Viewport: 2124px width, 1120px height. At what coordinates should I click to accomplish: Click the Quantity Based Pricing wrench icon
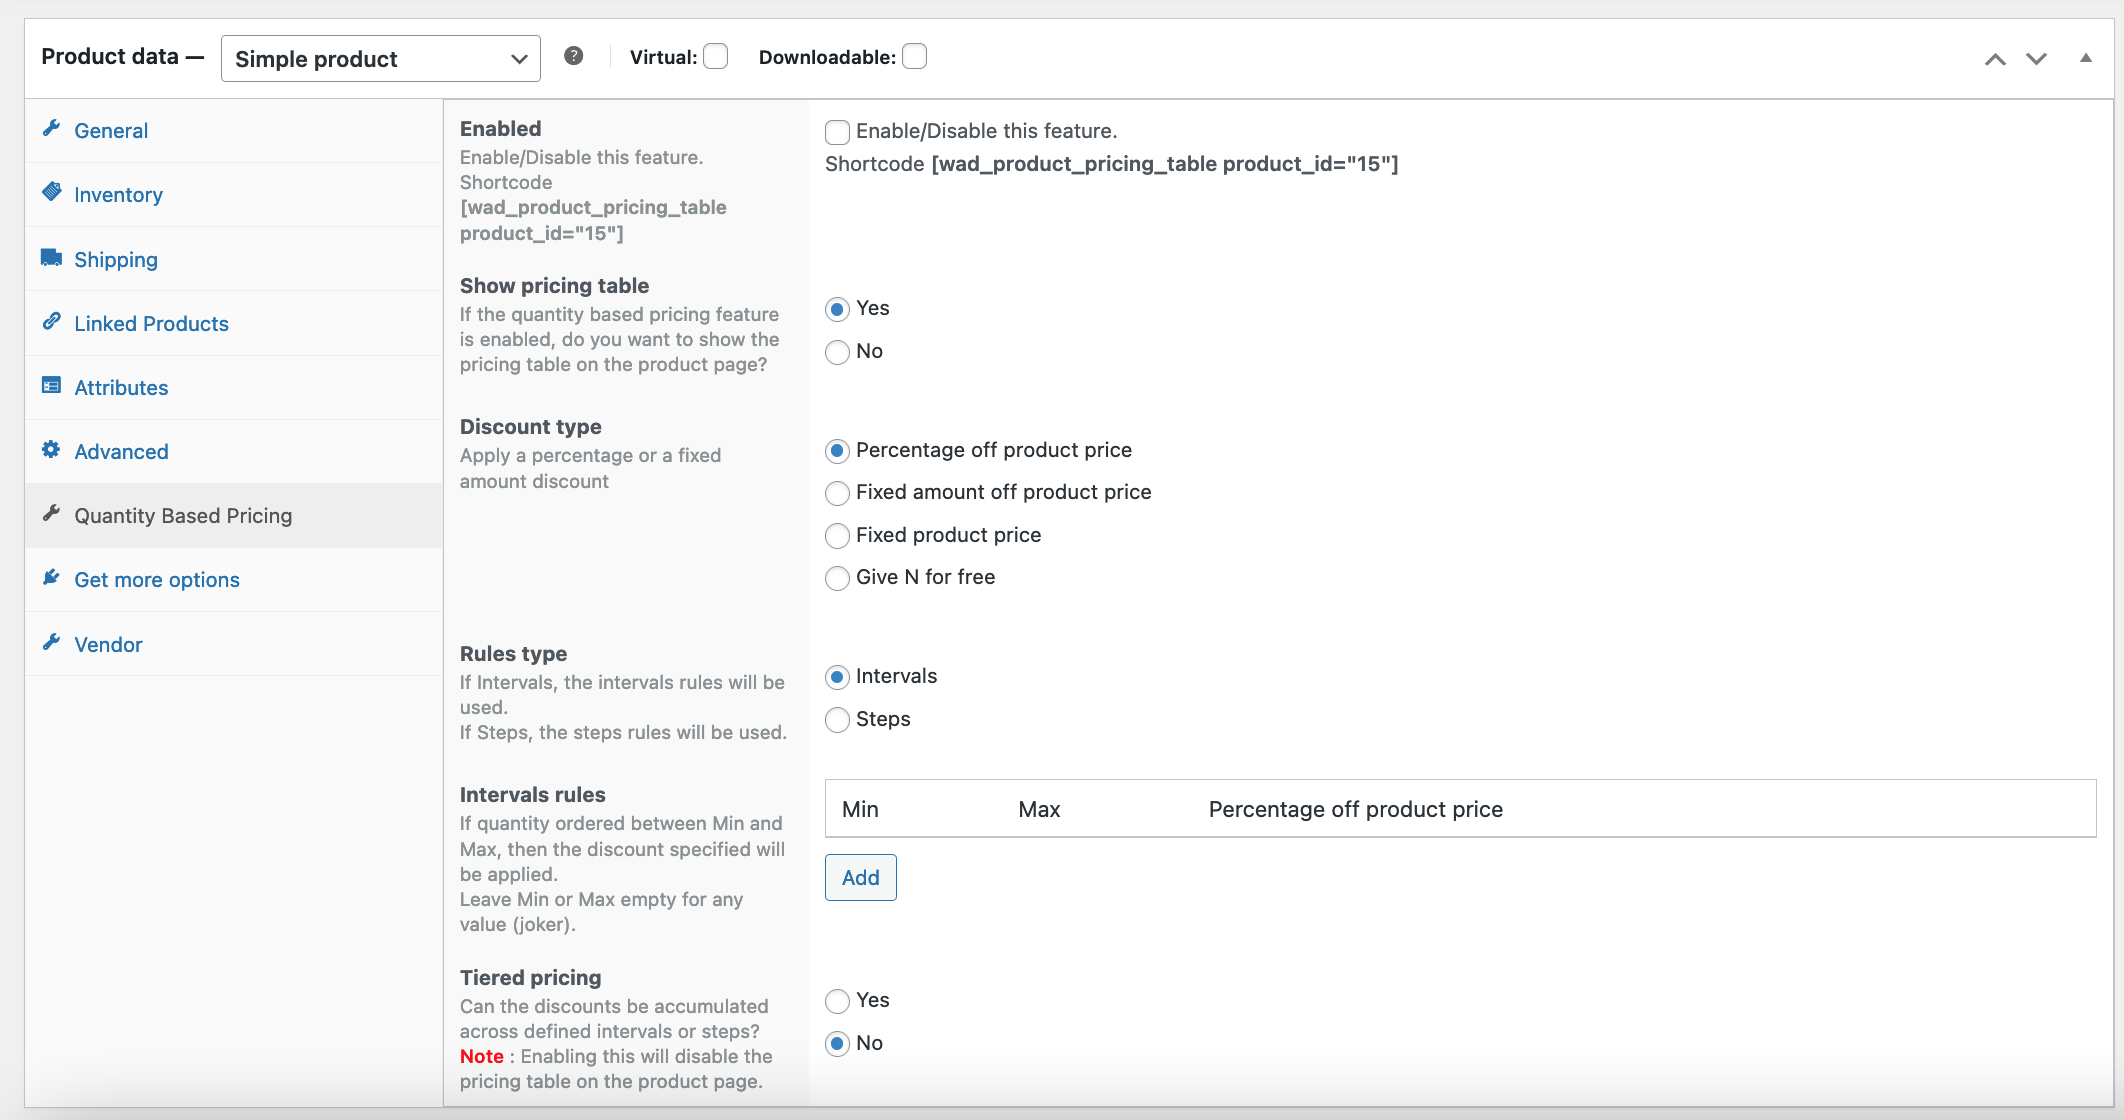click(51, 513)
